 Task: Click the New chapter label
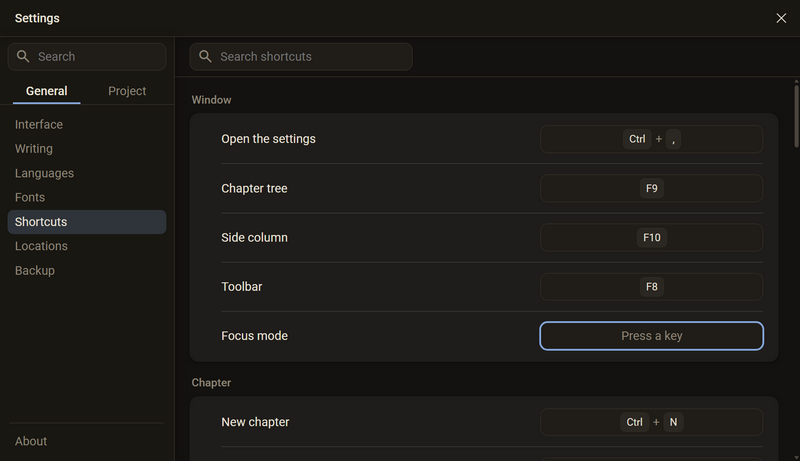(x=255, y=422)
